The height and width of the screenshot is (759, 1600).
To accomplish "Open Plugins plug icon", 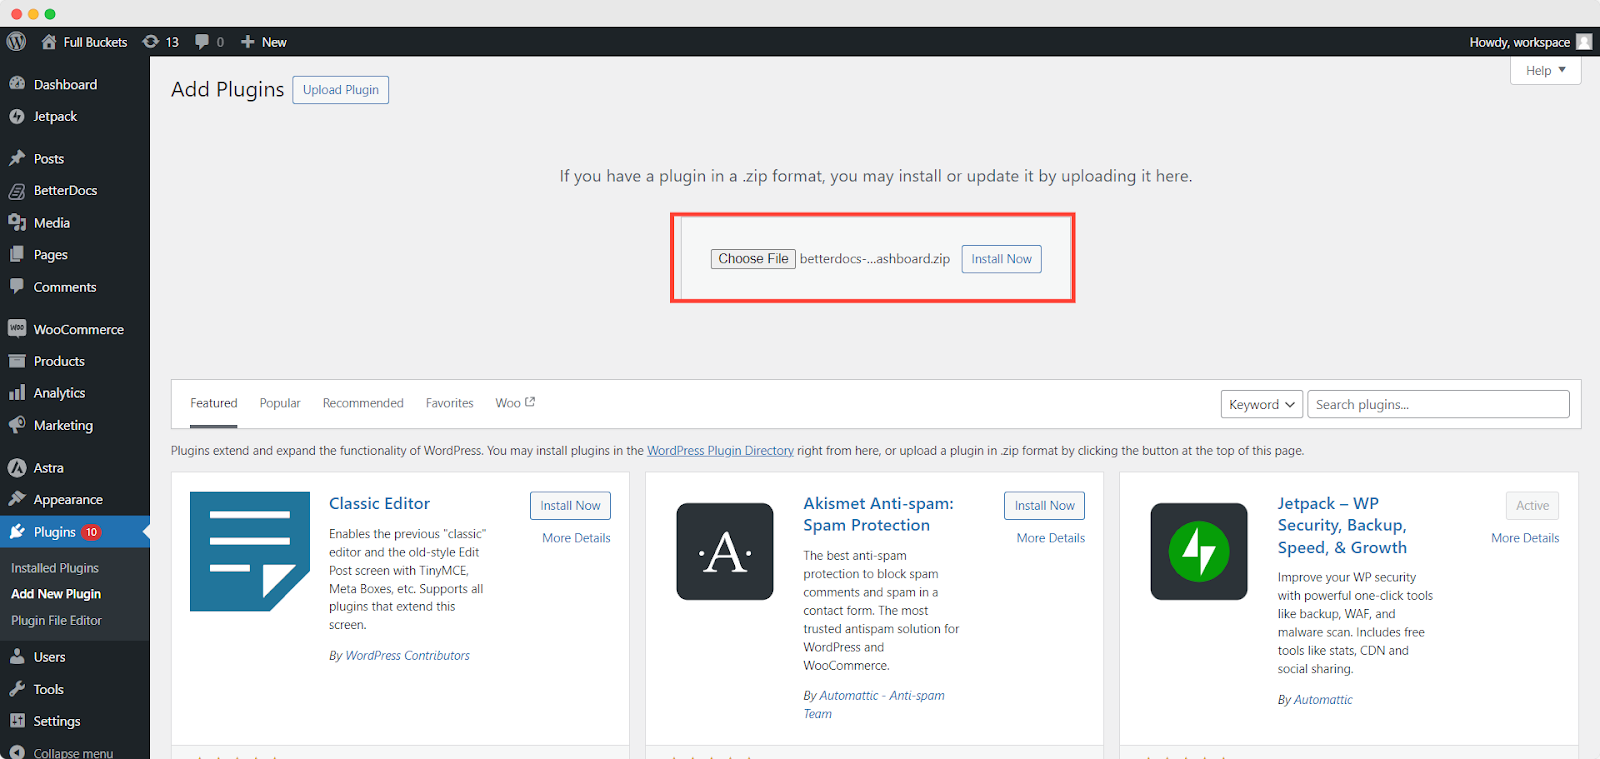I will 17,531.
